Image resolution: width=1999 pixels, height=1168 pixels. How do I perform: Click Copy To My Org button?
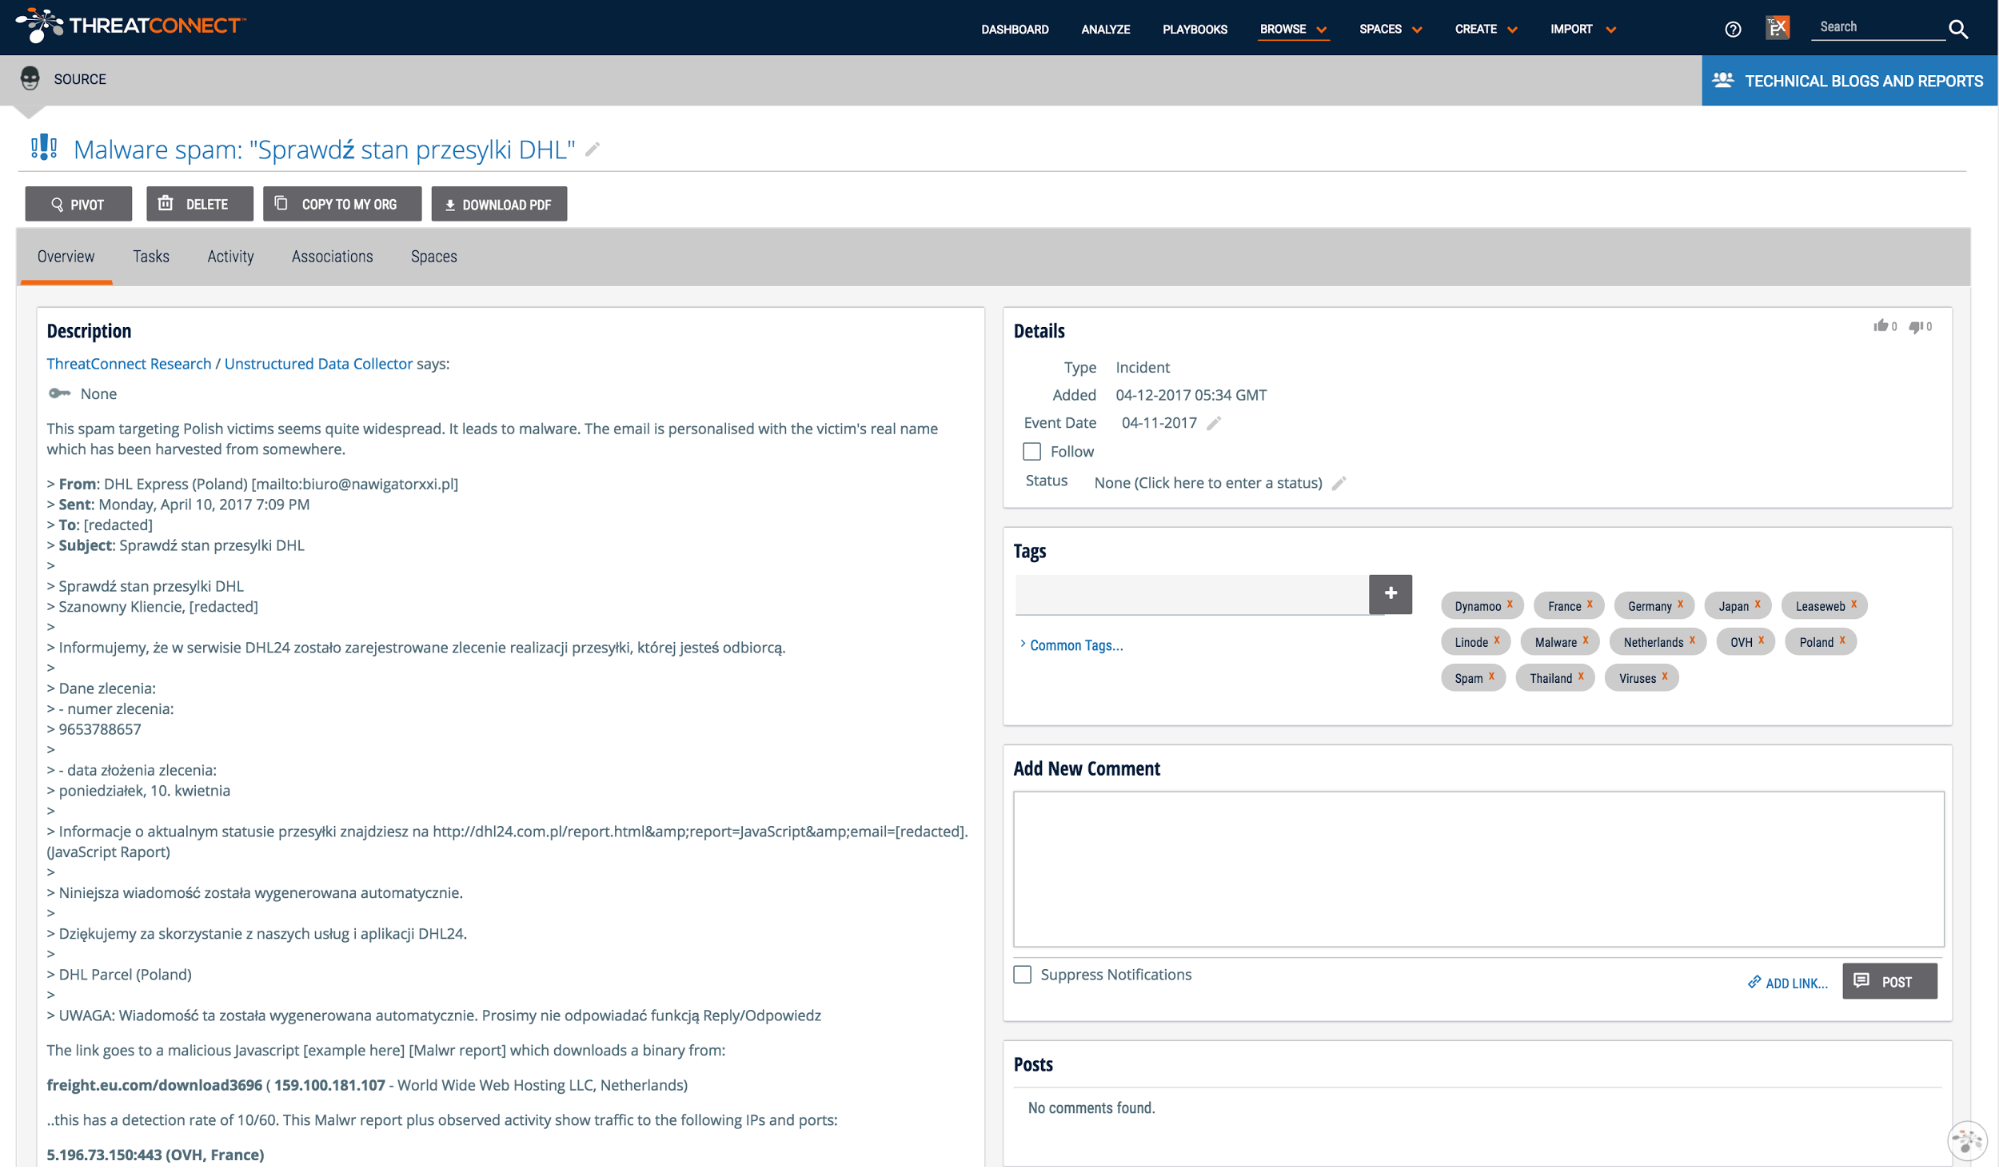(x=342, y=204)
